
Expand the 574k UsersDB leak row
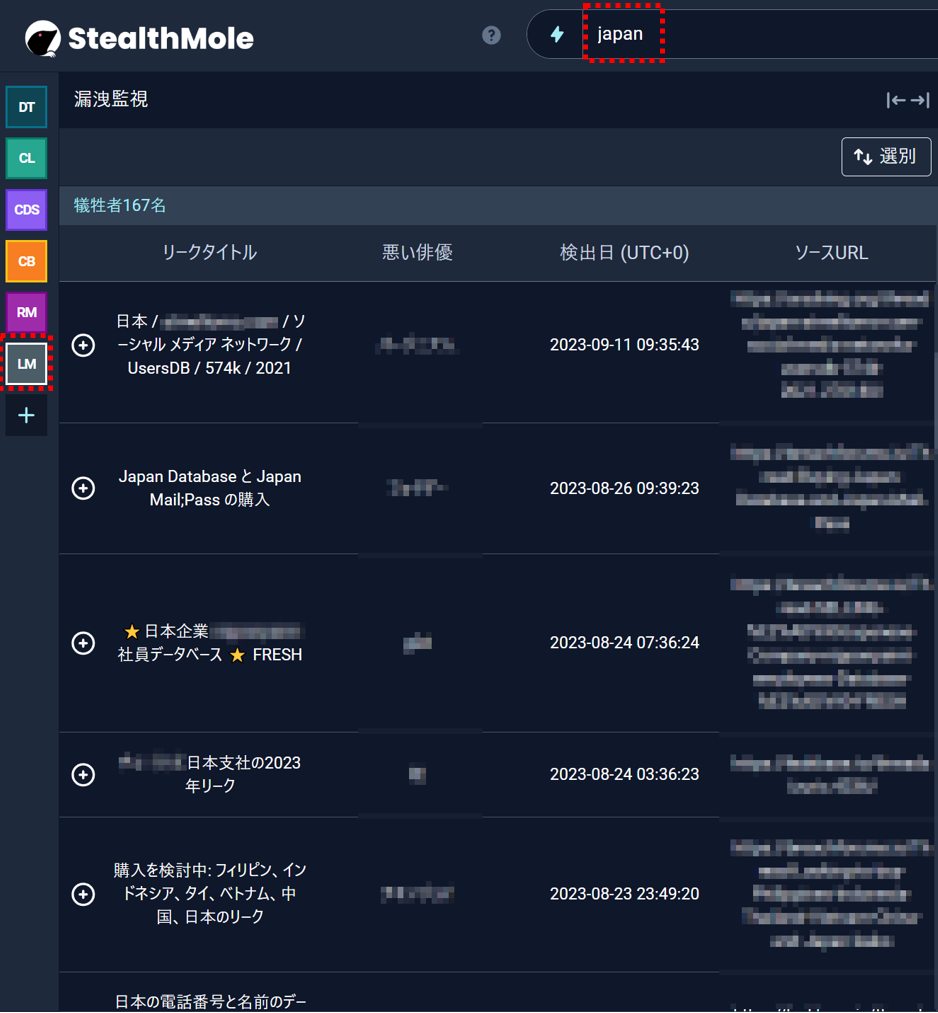click(x=84, y=345)
